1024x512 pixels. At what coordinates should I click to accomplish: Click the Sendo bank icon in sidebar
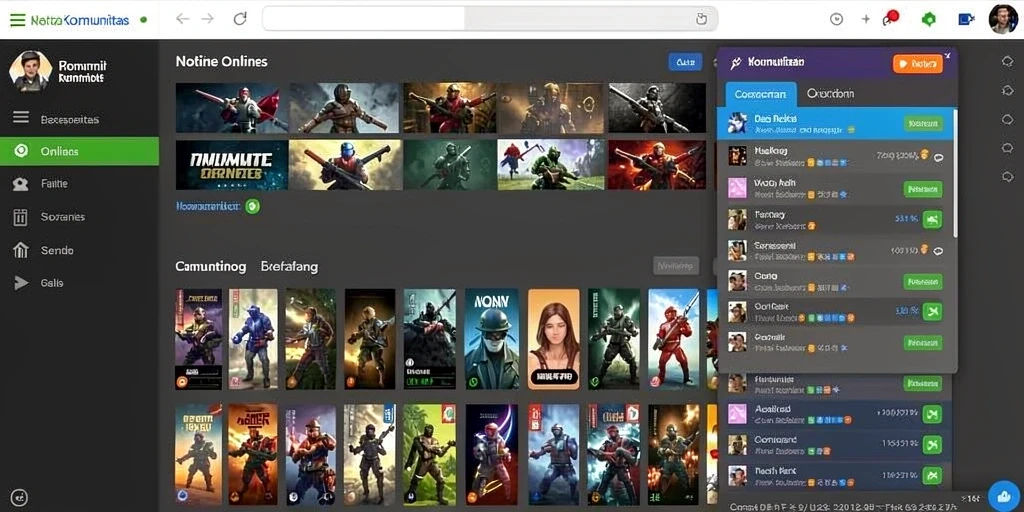(x=21, y=250)
